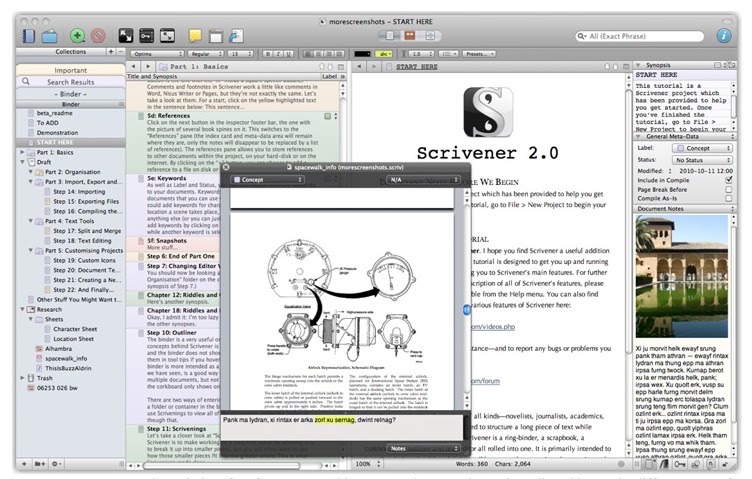Click add new item plus in binder footer
The width and height of the screenshot is (752, 479).
click(24, 464)
